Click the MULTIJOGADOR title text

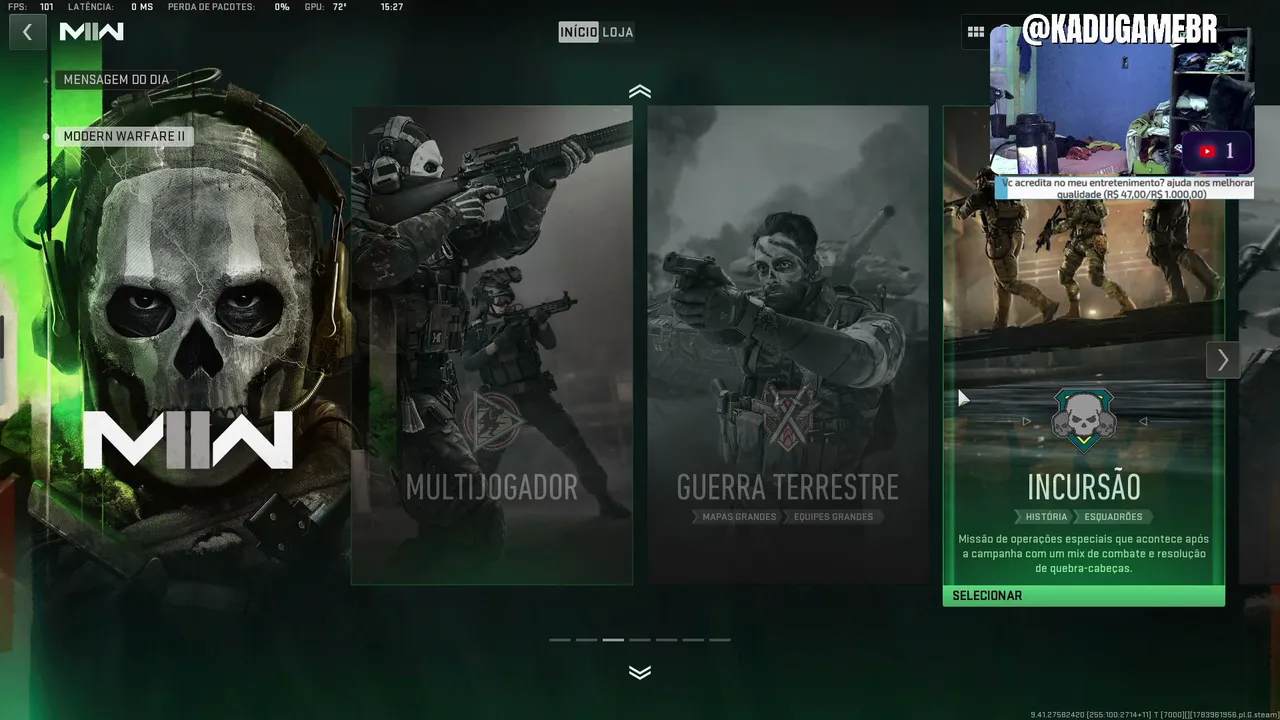(x=492, y=487)
